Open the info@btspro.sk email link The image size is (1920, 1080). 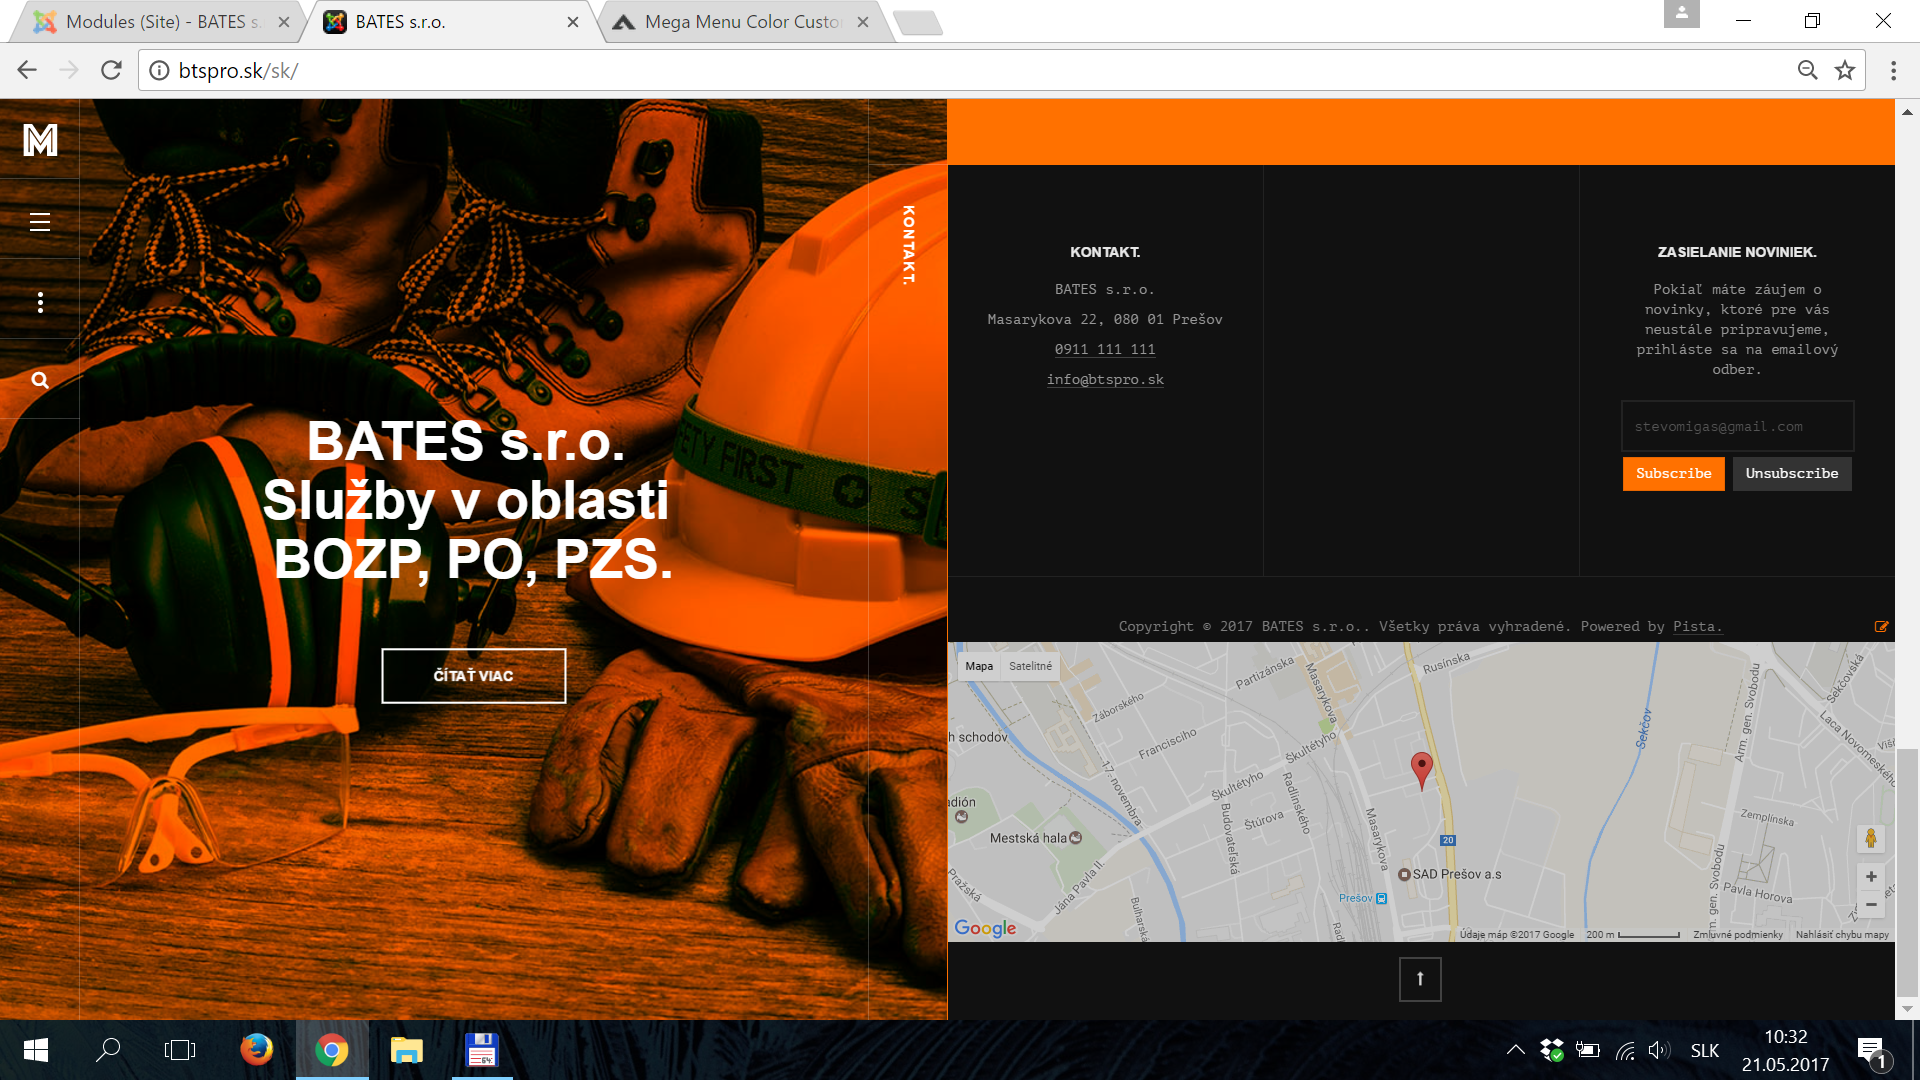1105,380
